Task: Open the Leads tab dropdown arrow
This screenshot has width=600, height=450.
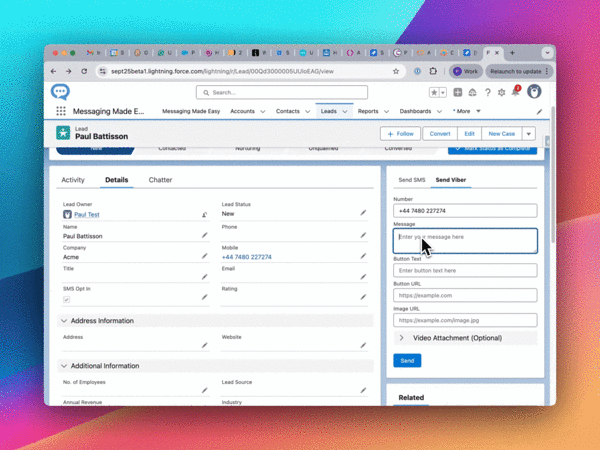Action: click(x=345, y=112)
